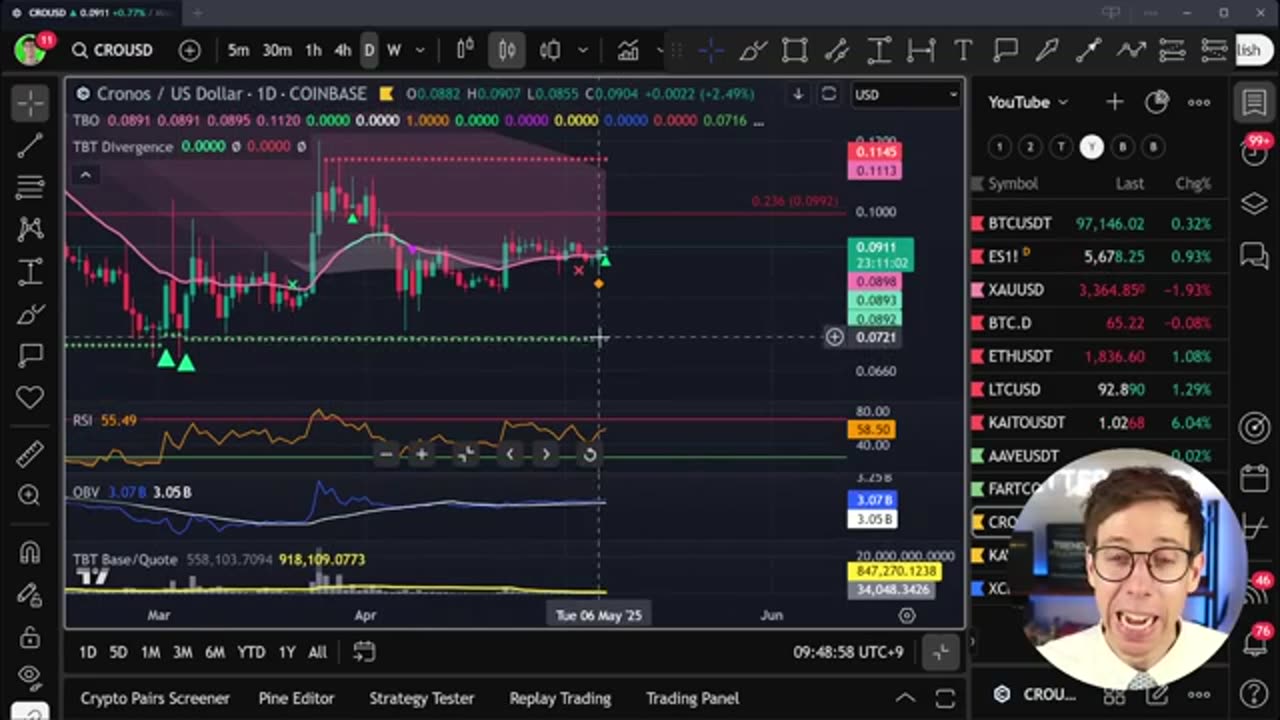
Task: Open the Fibonacci tools in left sidebar
Action: (30, 187)
